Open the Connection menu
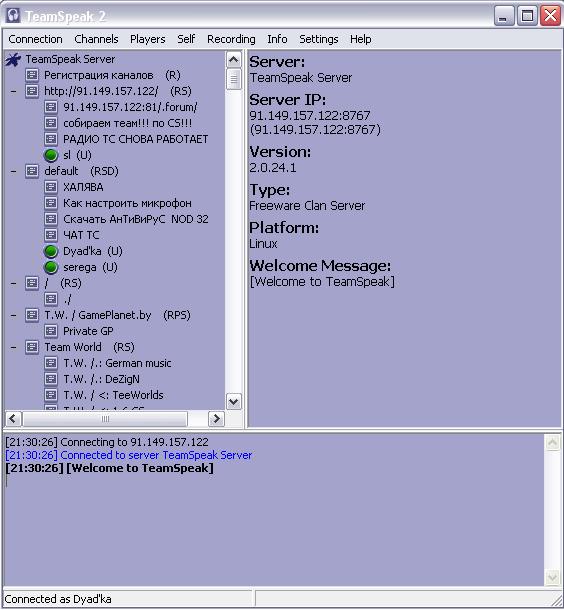Screen dimensions: 564x610 click(35, 39)
